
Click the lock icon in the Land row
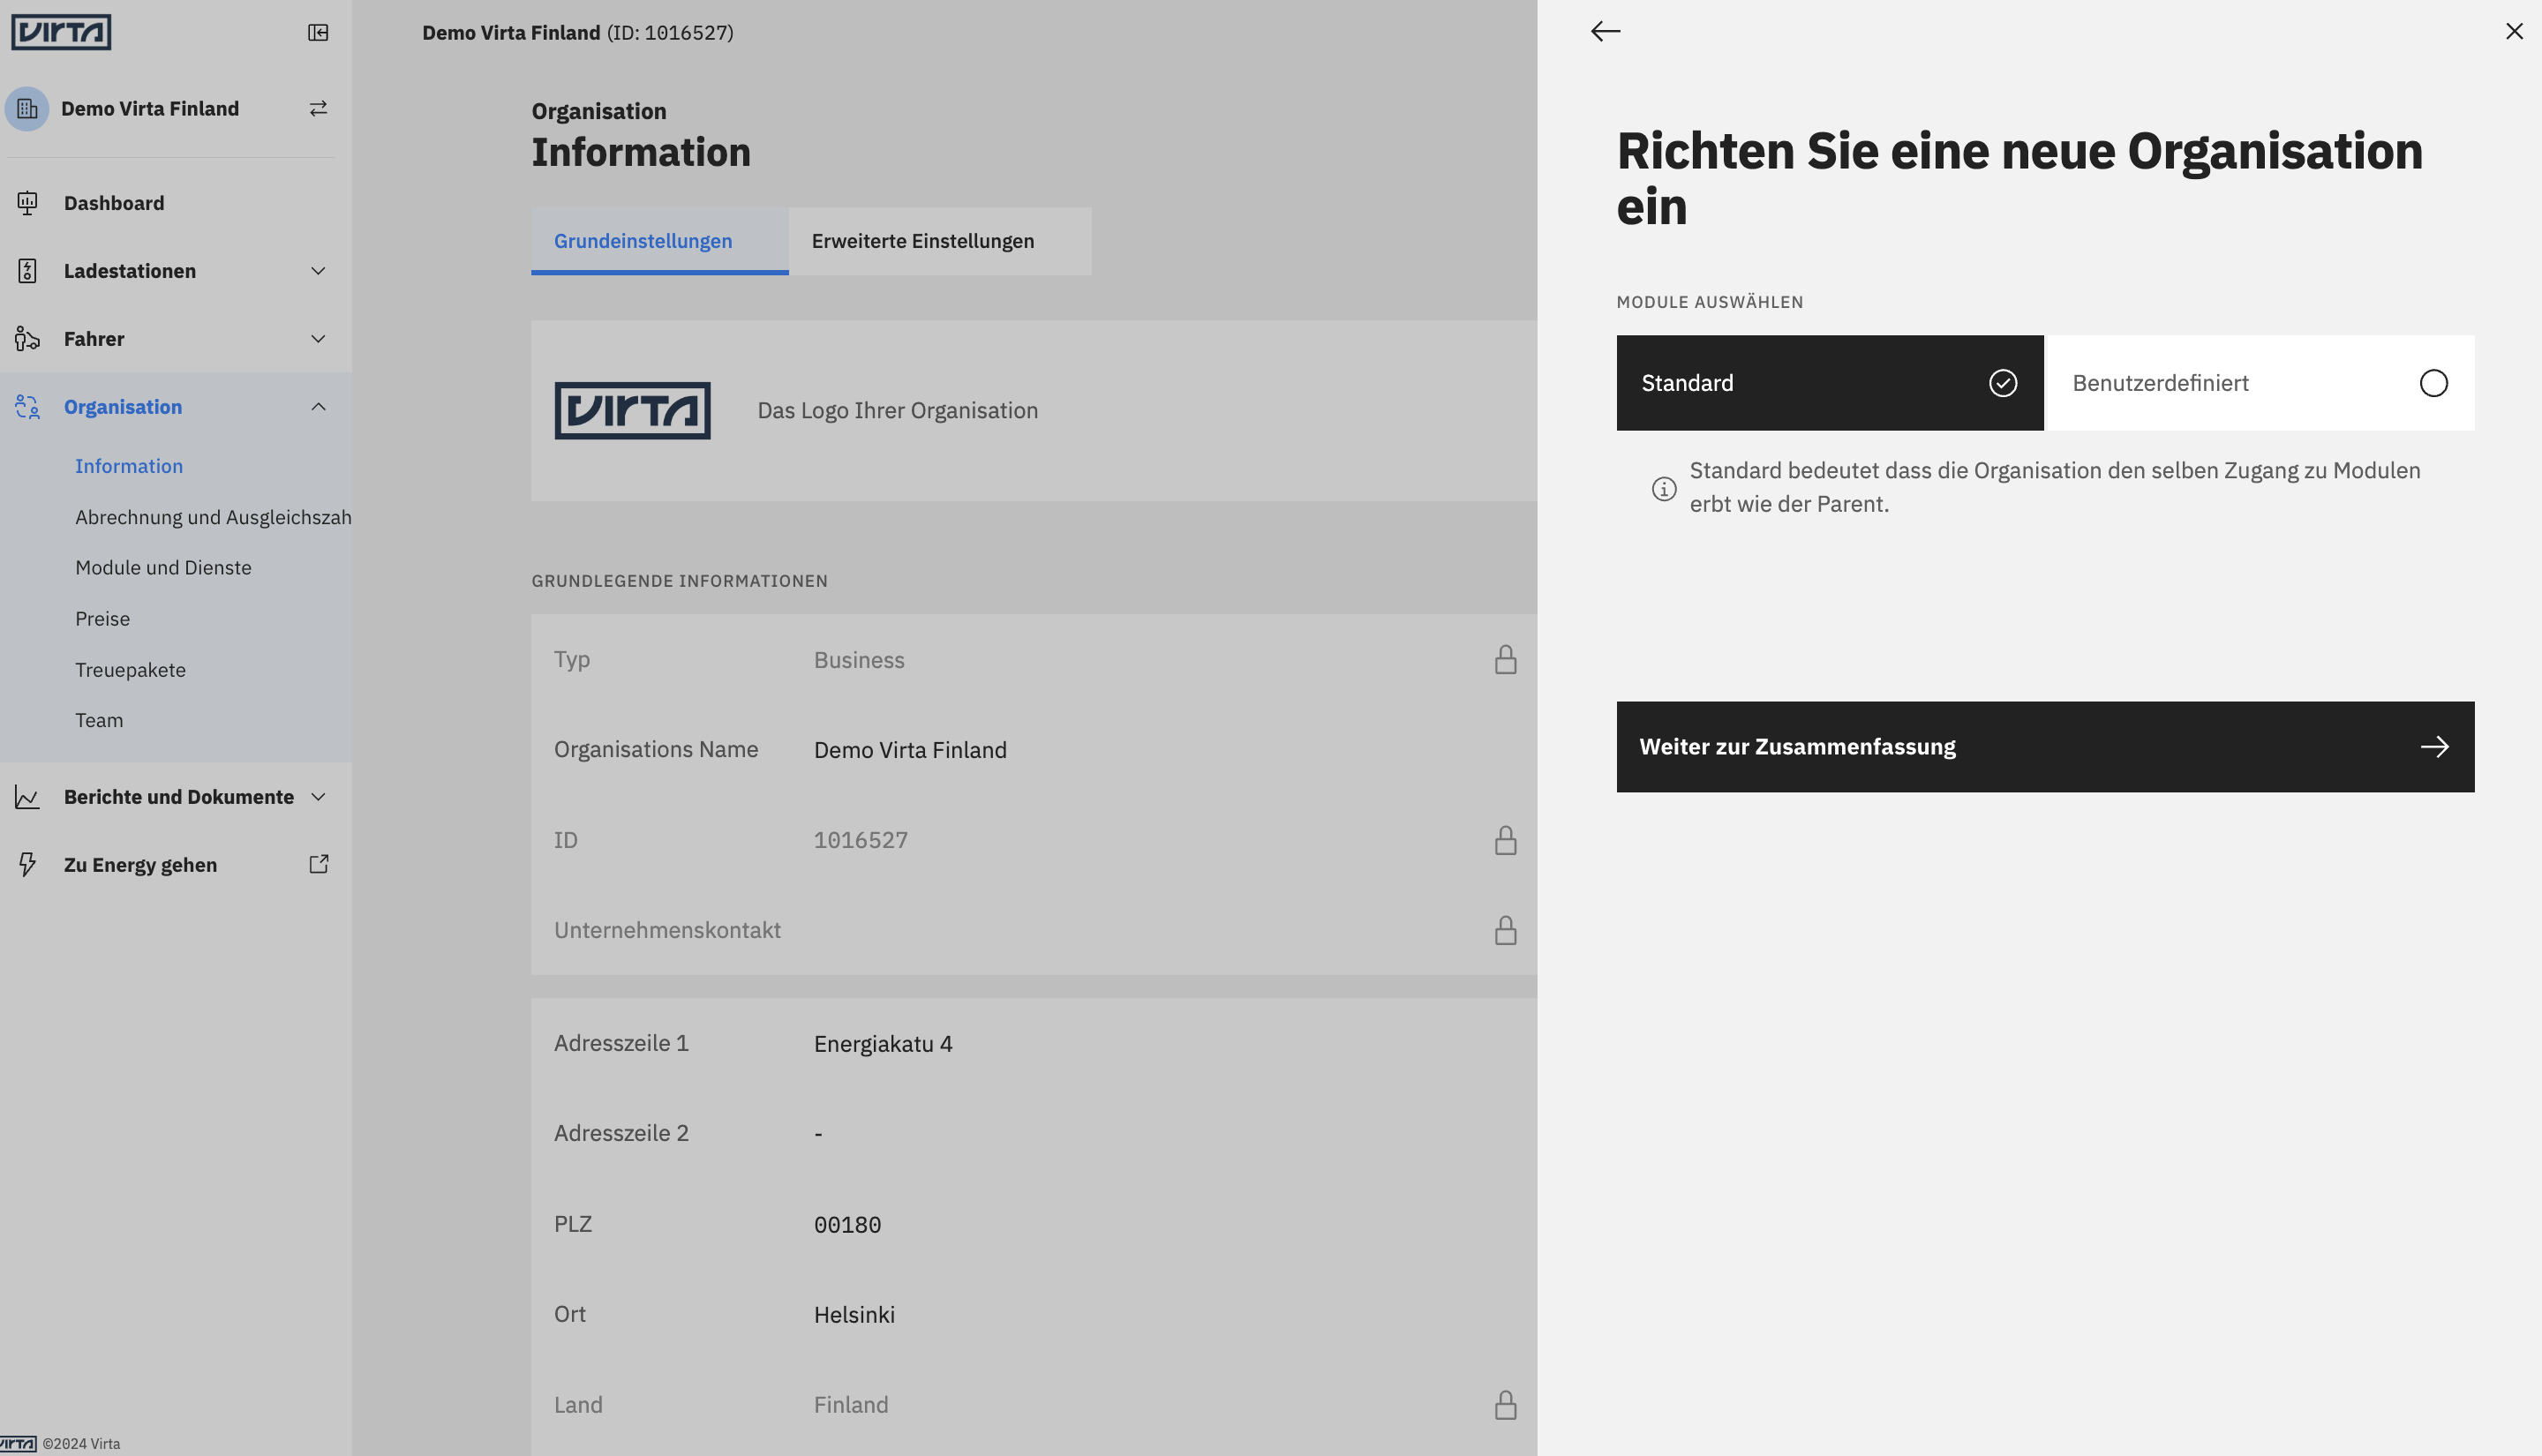point(1505,1405)
